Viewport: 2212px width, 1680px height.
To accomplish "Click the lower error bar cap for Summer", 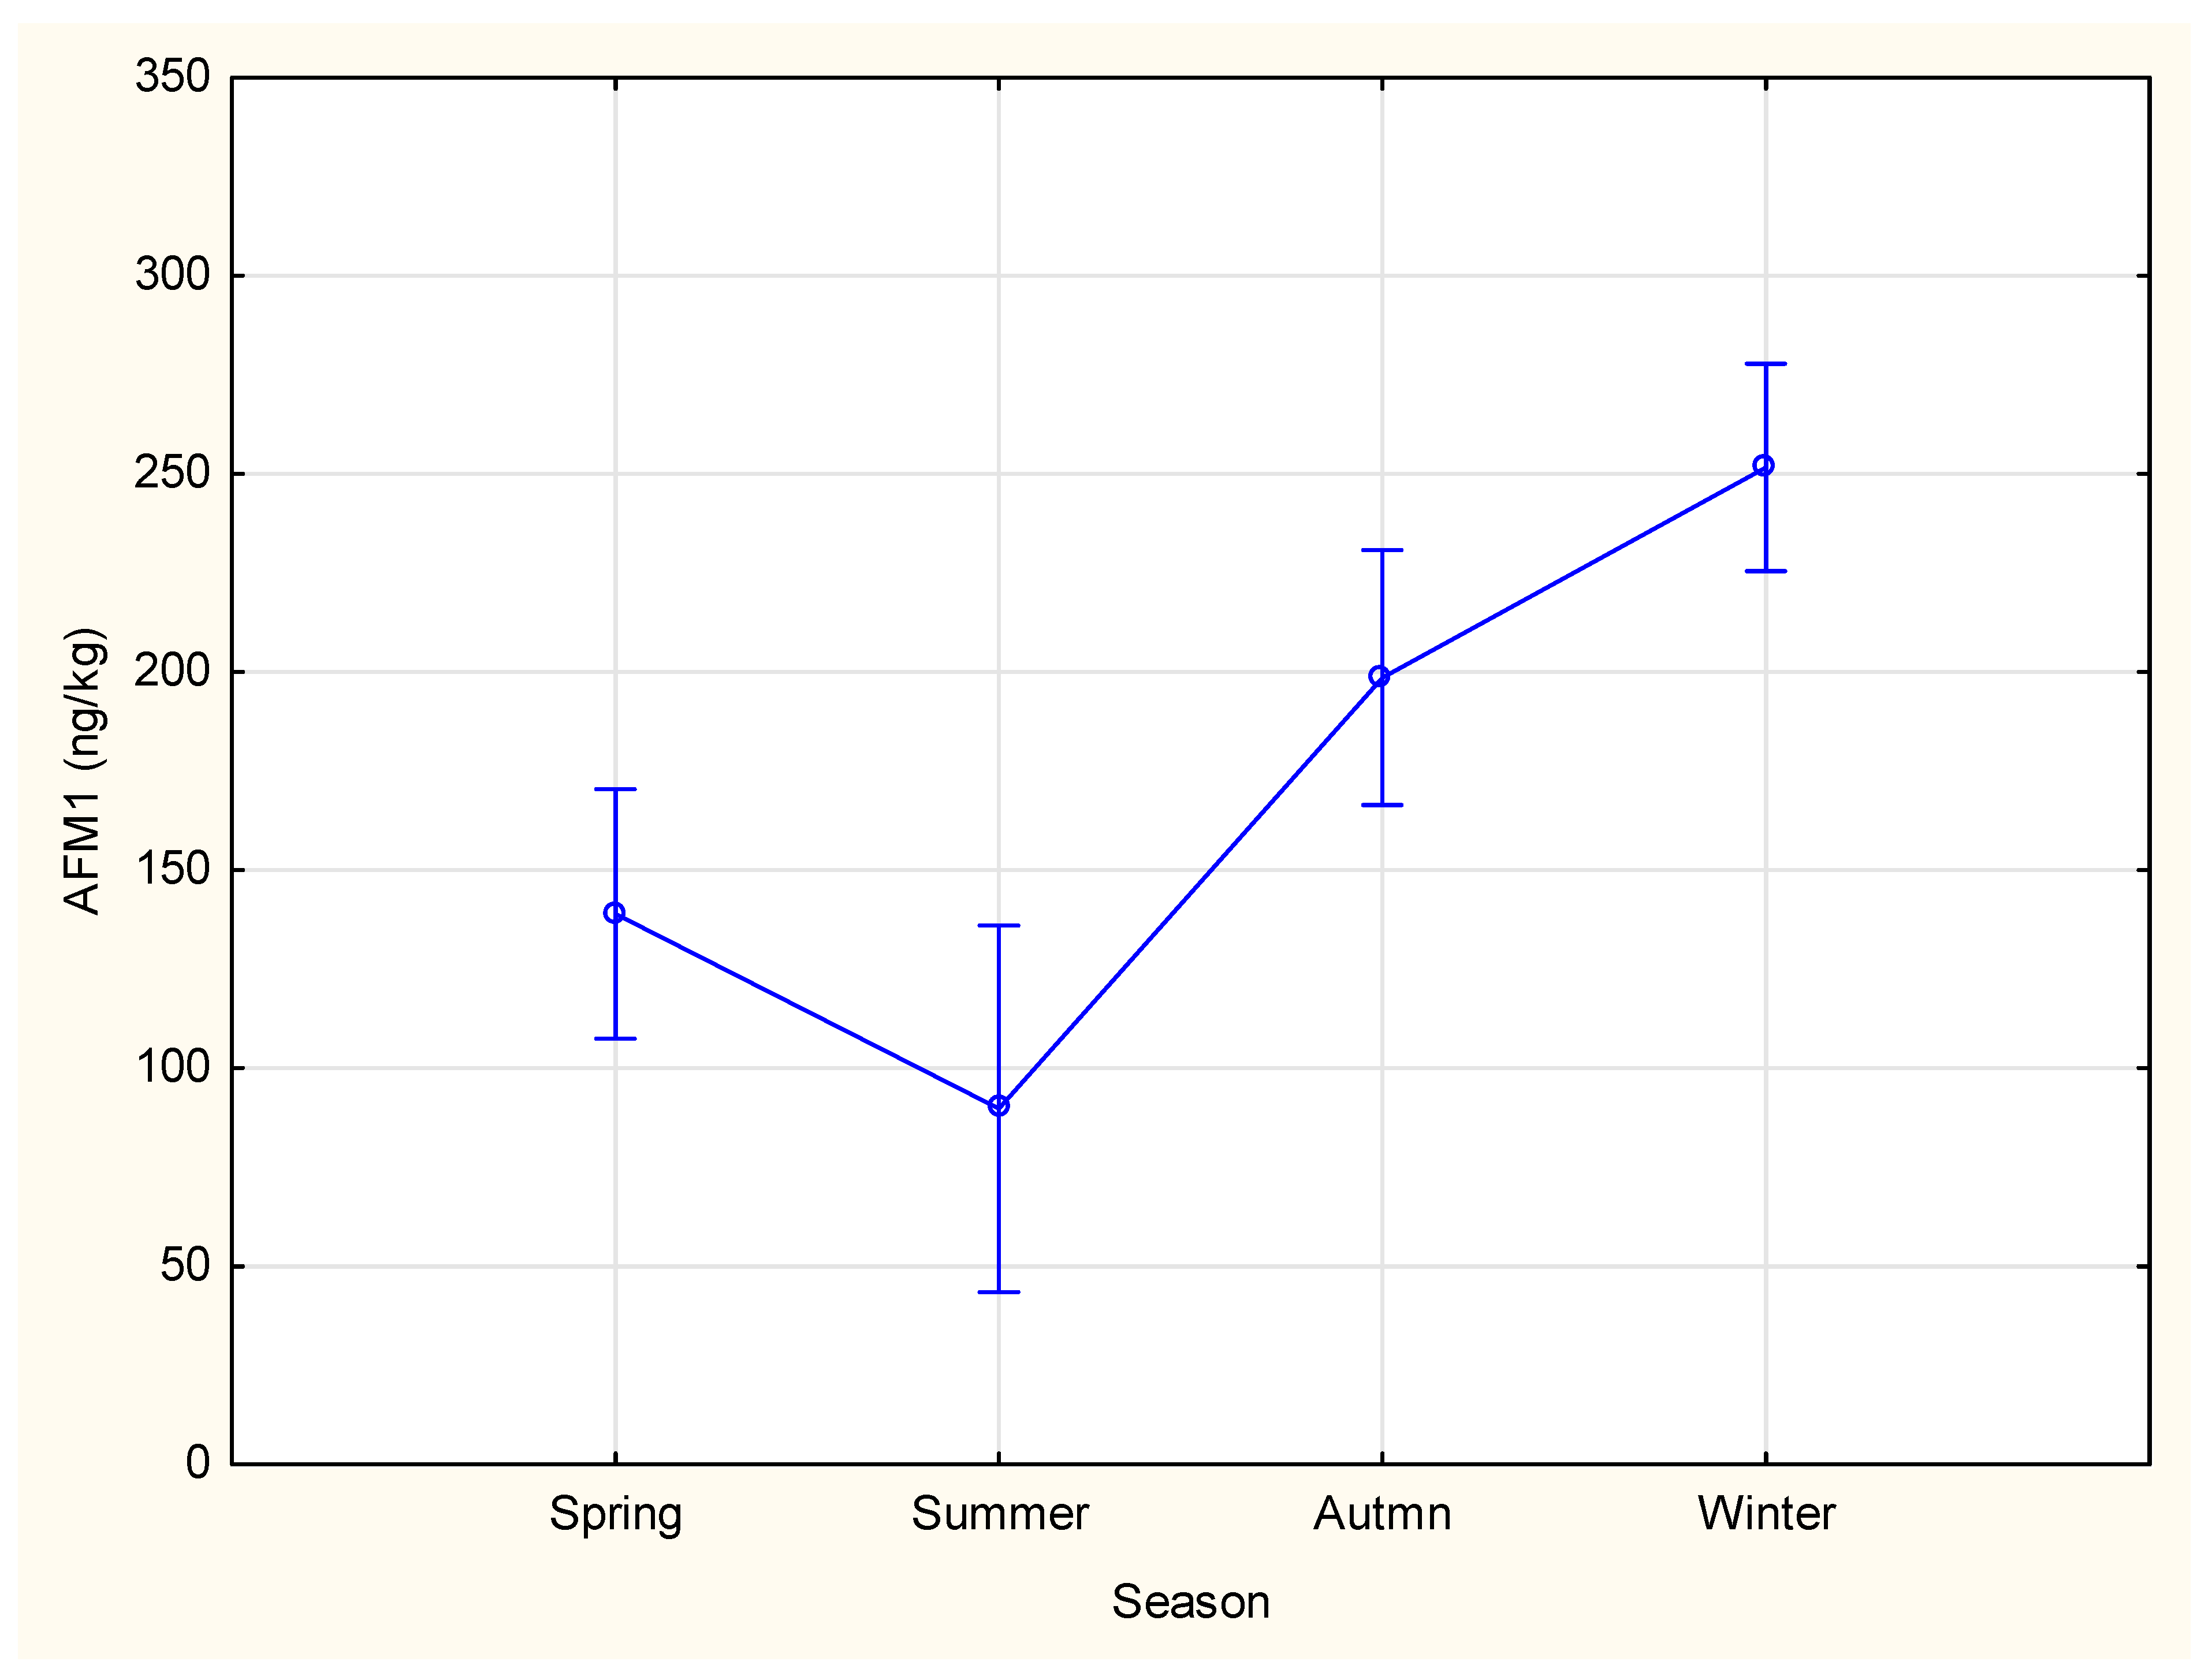I will pos(998,1293).
